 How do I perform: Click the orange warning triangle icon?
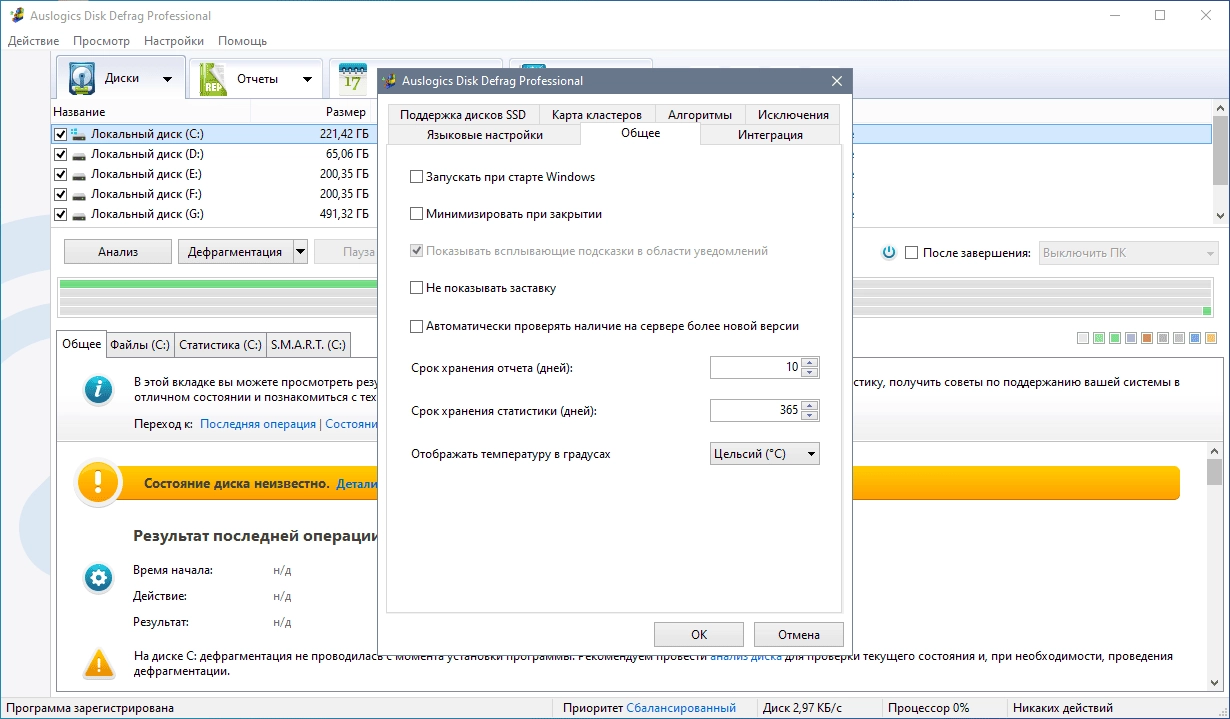pyautogui.click(x=98, y=663)
